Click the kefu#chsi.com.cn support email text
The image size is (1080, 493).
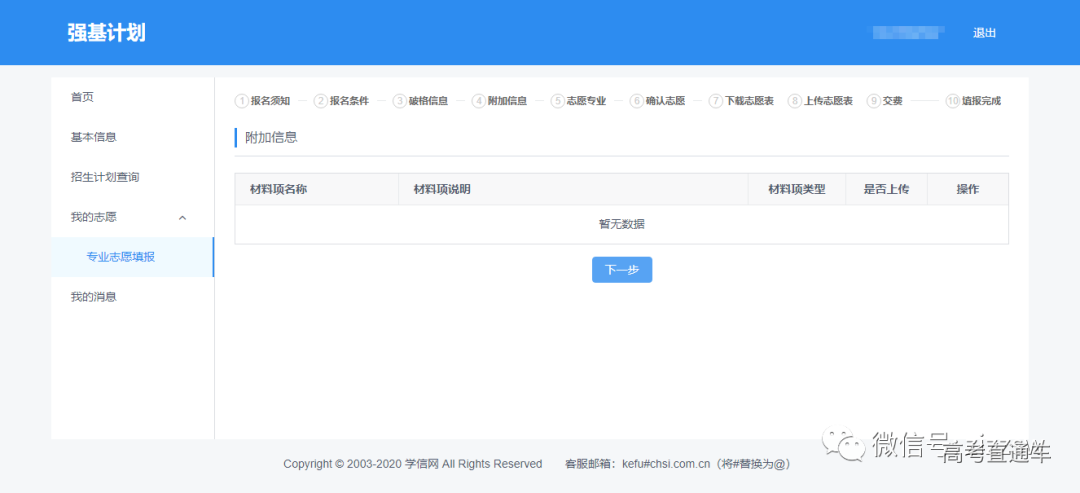coord(666,464)
